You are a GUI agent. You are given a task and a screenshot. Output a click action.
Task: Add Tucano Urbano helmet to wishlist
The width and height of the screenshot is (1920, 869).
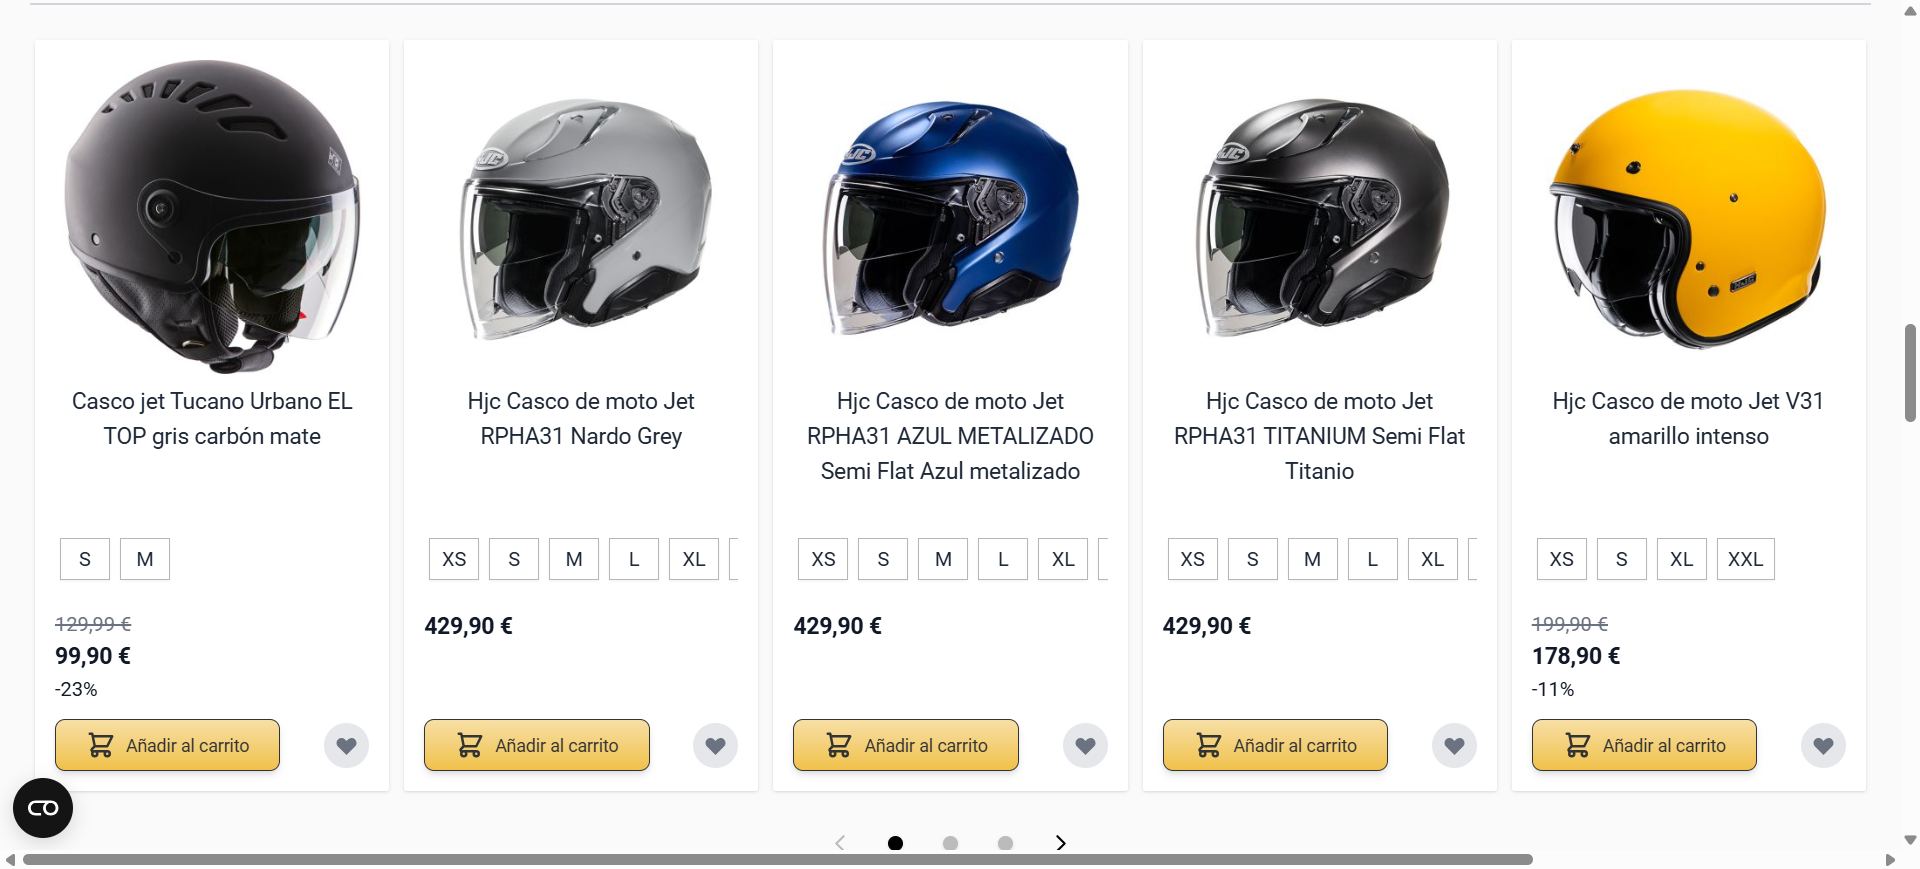[346, 745]
